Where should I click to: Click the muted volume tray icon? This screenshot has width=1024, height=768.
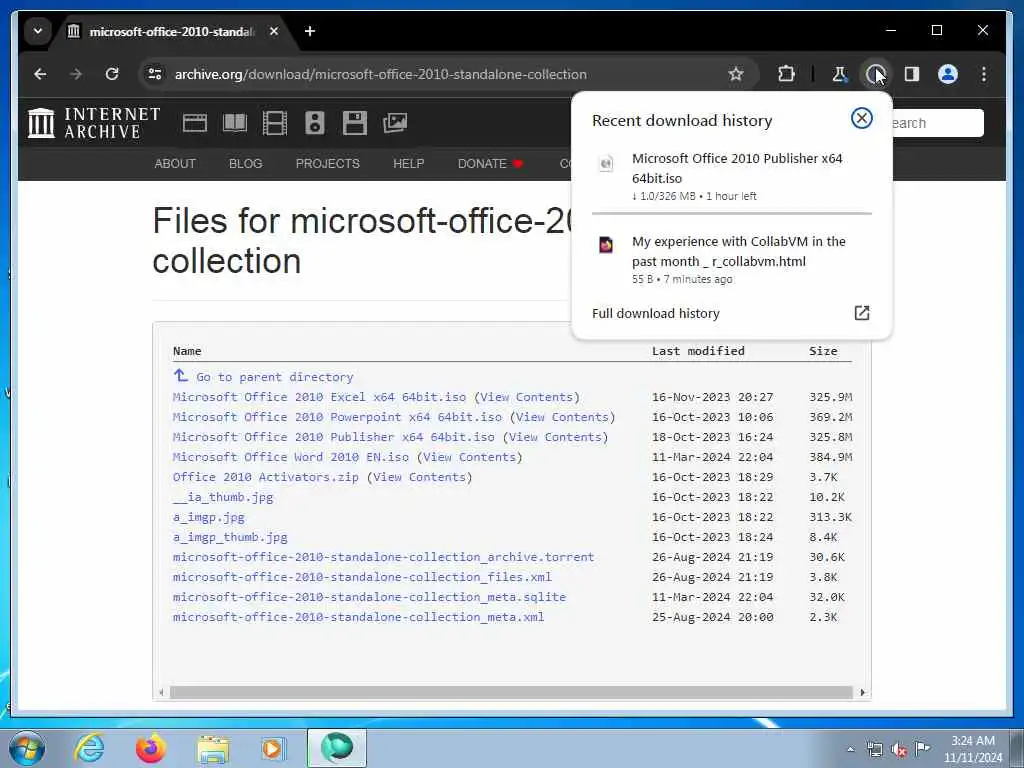click(899, 750)
